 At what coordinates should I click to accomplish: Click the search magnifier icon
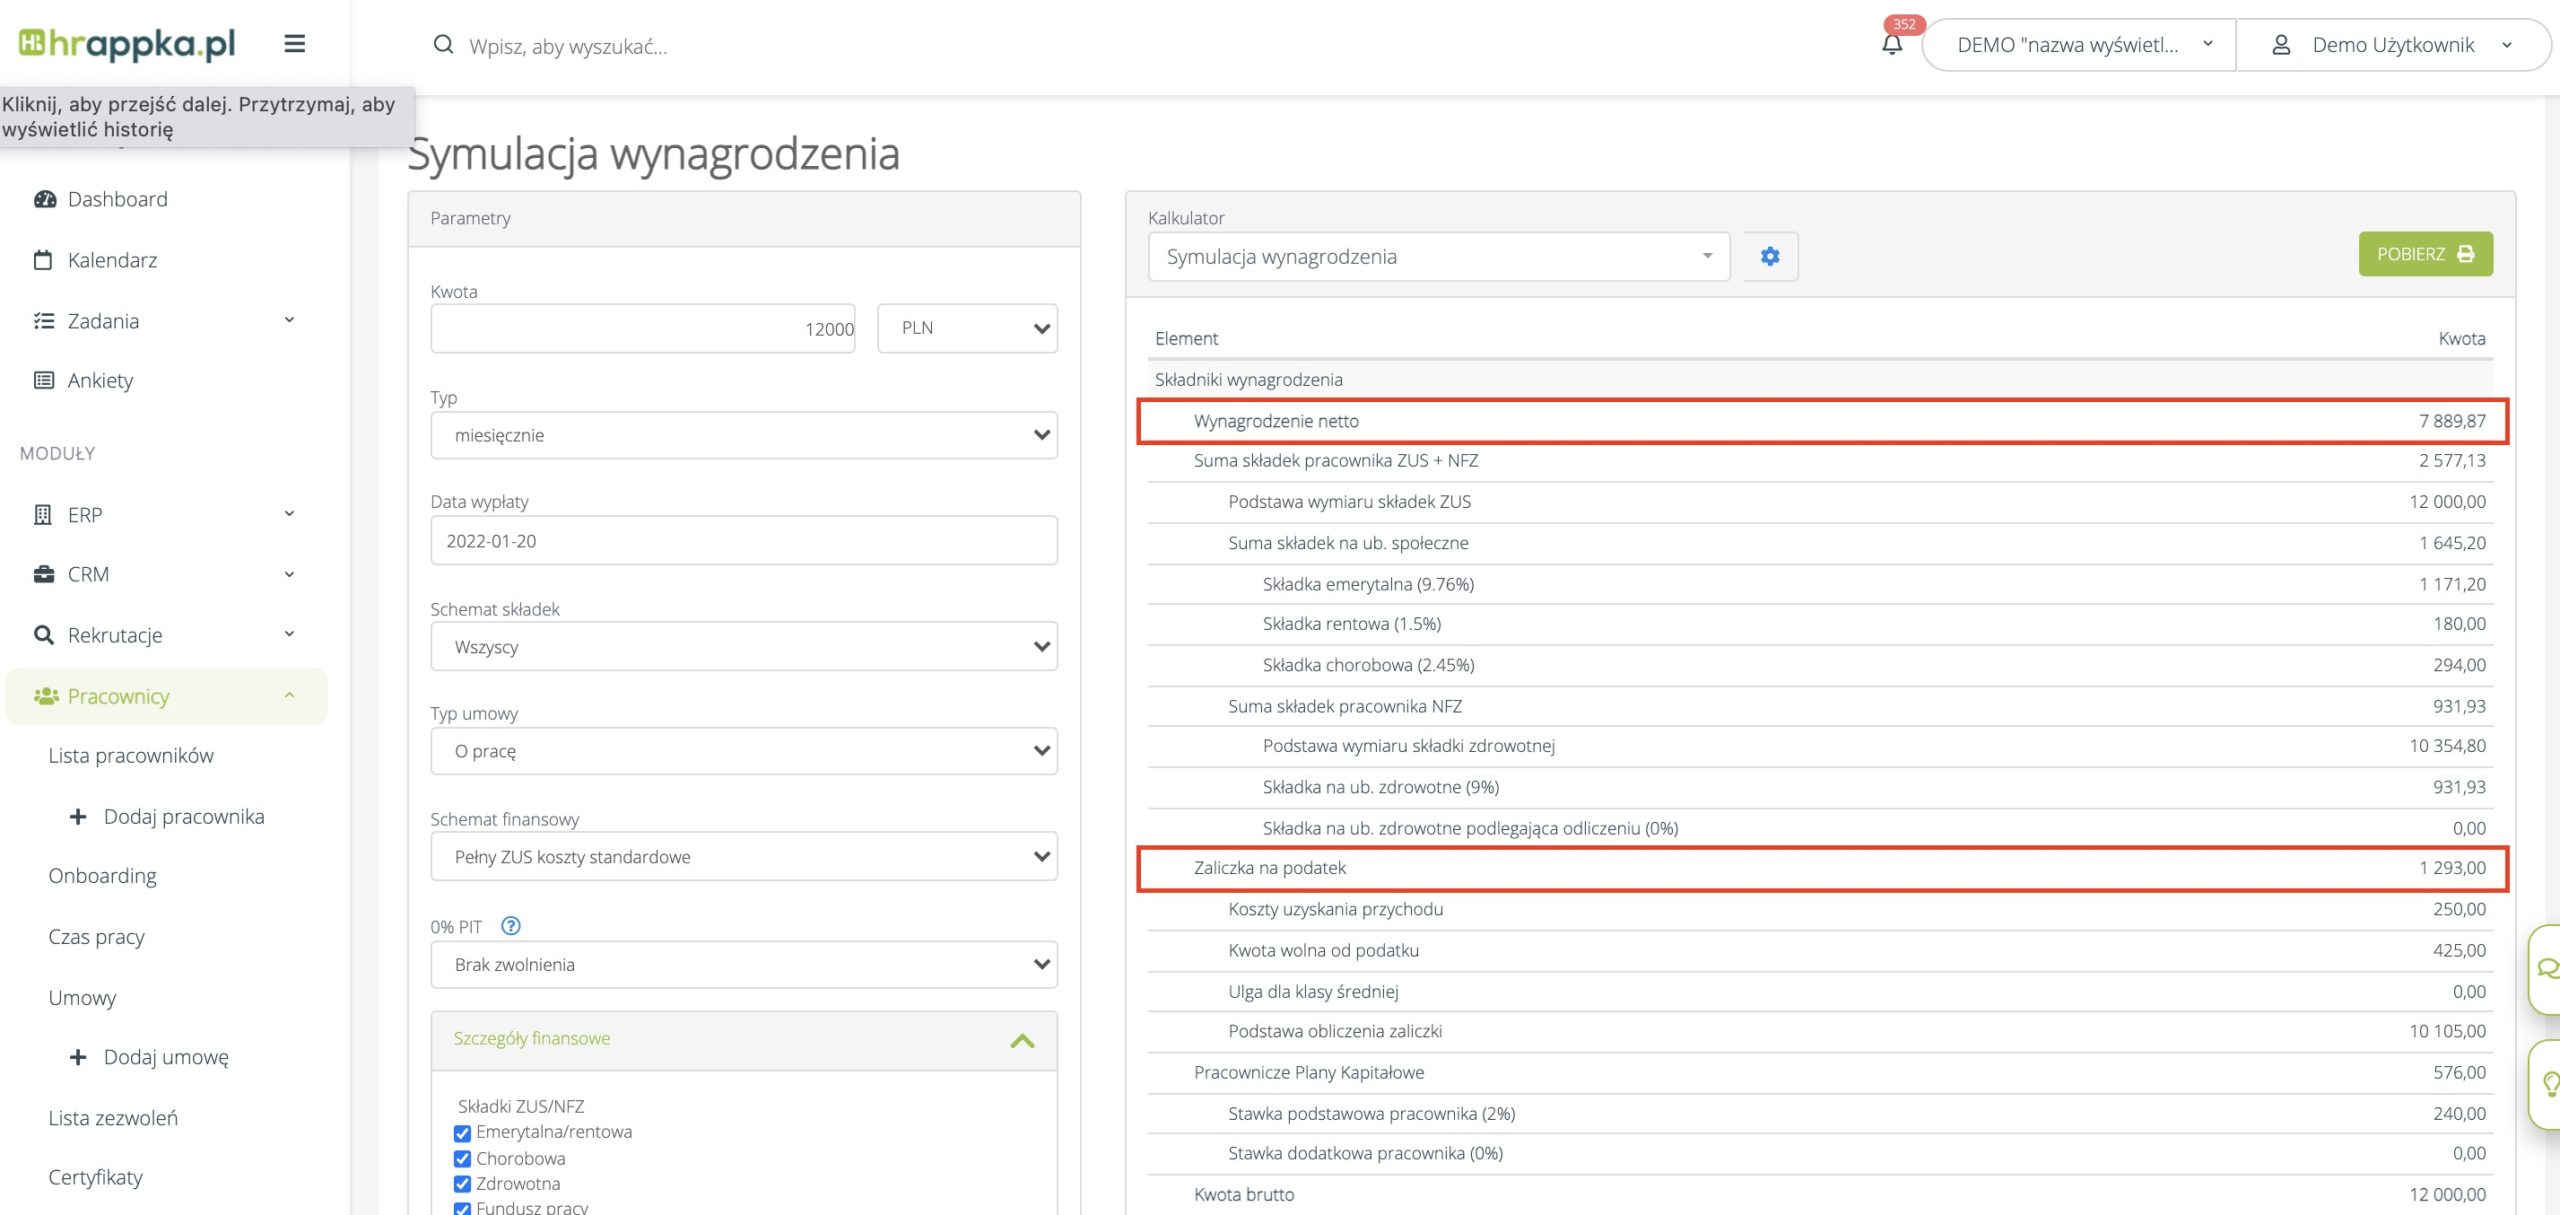pyautogui.click(x=442, y=45)
